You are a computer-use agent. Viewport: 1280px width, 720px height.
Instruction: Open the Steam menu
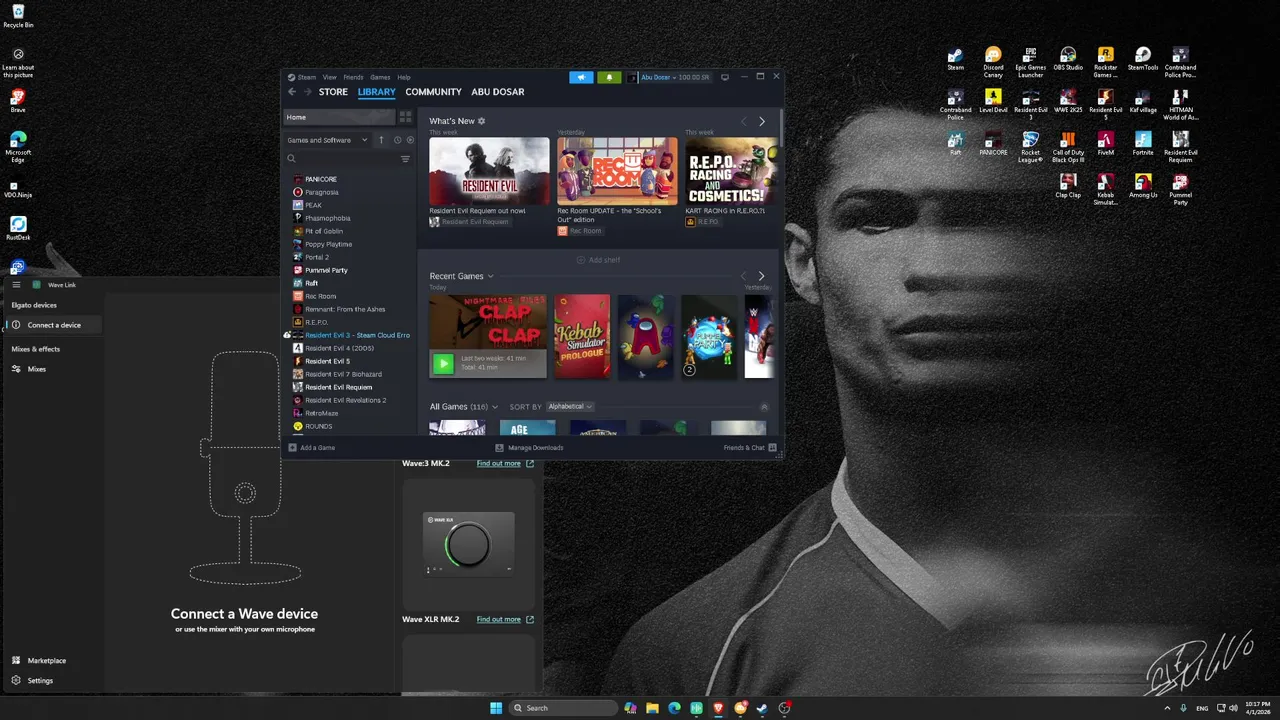click(x=306, y=77)
